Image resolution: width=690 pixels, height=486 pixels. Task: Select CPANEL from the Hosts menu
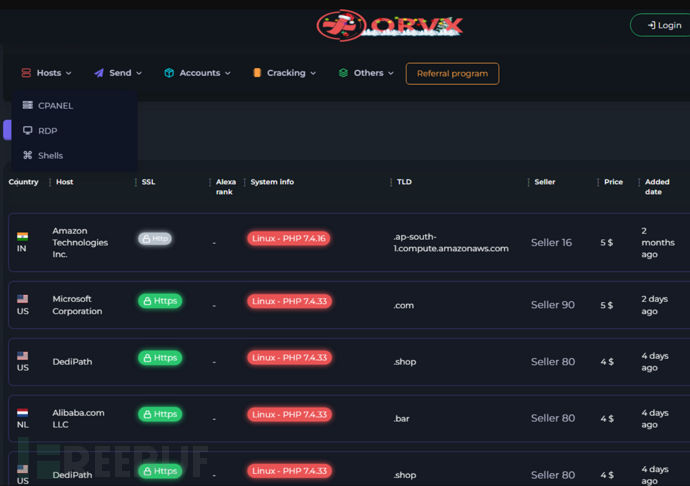[55, 106]
